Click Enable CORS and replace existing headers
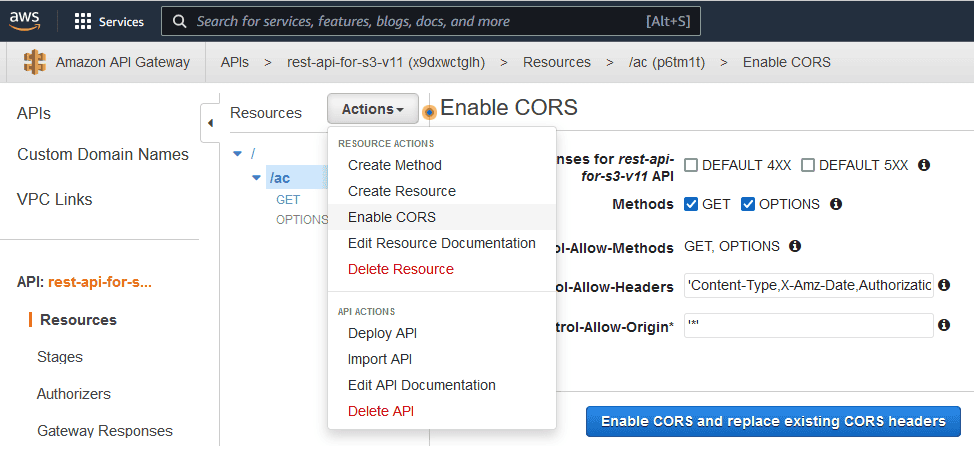This screenshot has height=453, width=974. point(773,421)
